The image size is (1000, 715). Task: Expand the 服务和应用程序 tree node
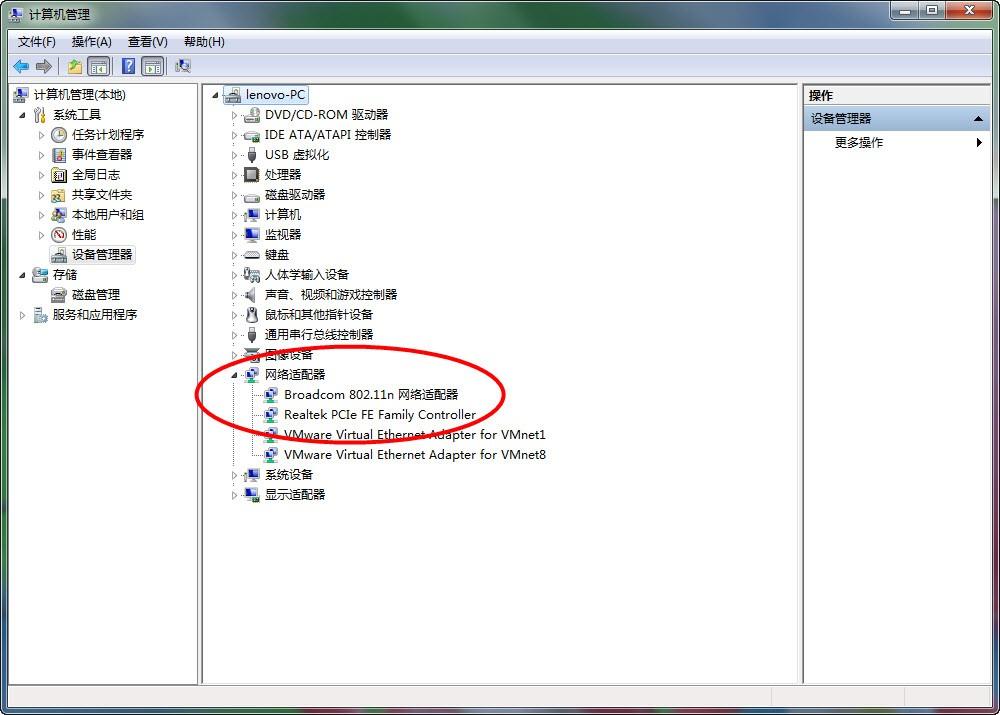23,315
